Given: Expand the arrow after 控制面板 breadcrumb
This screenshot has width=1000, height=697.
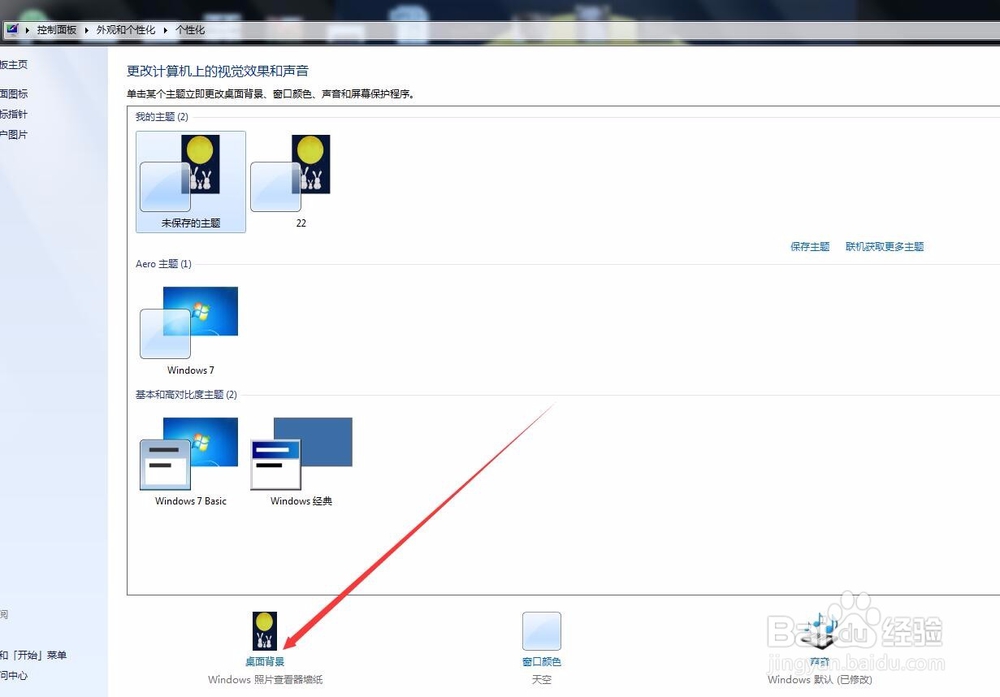Looking at the screenshot, I should click(86, 30).
